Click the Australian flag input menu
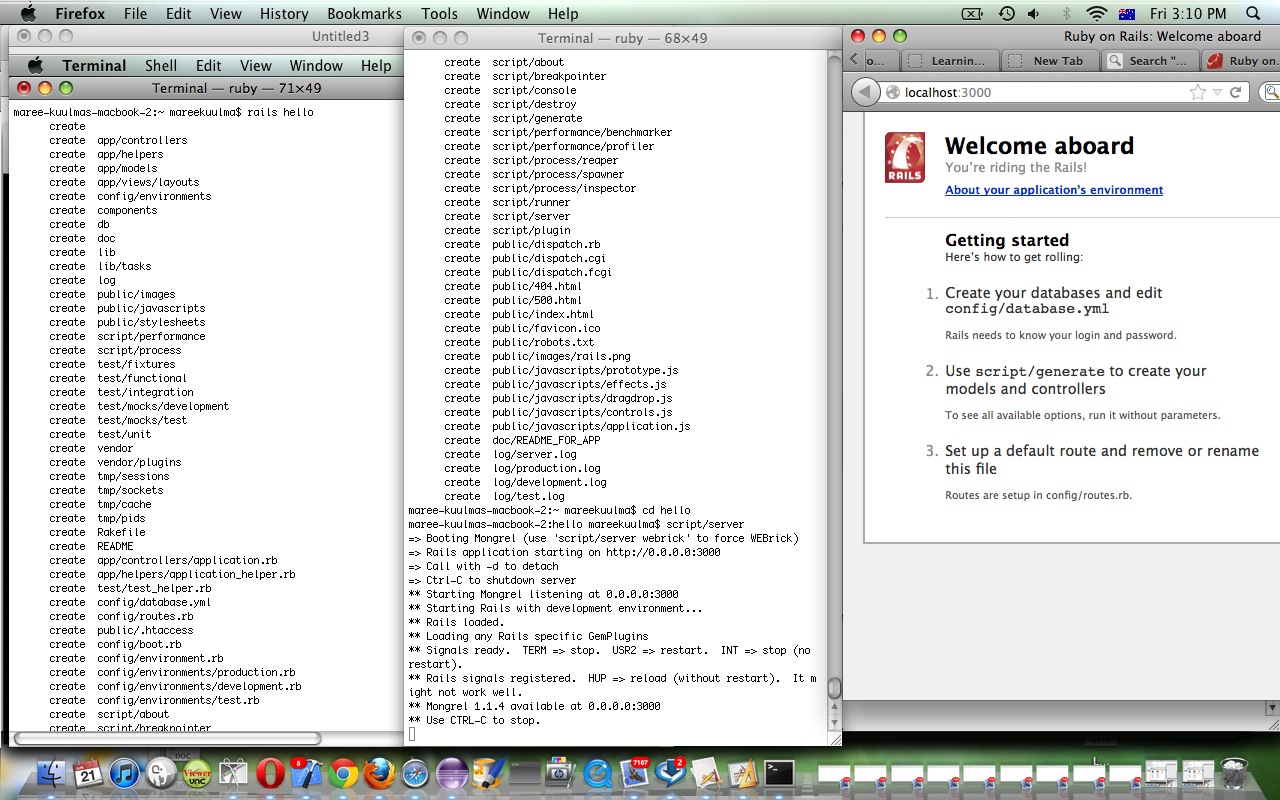This screenshot has height=800, width=1280. click(1127, 13)
